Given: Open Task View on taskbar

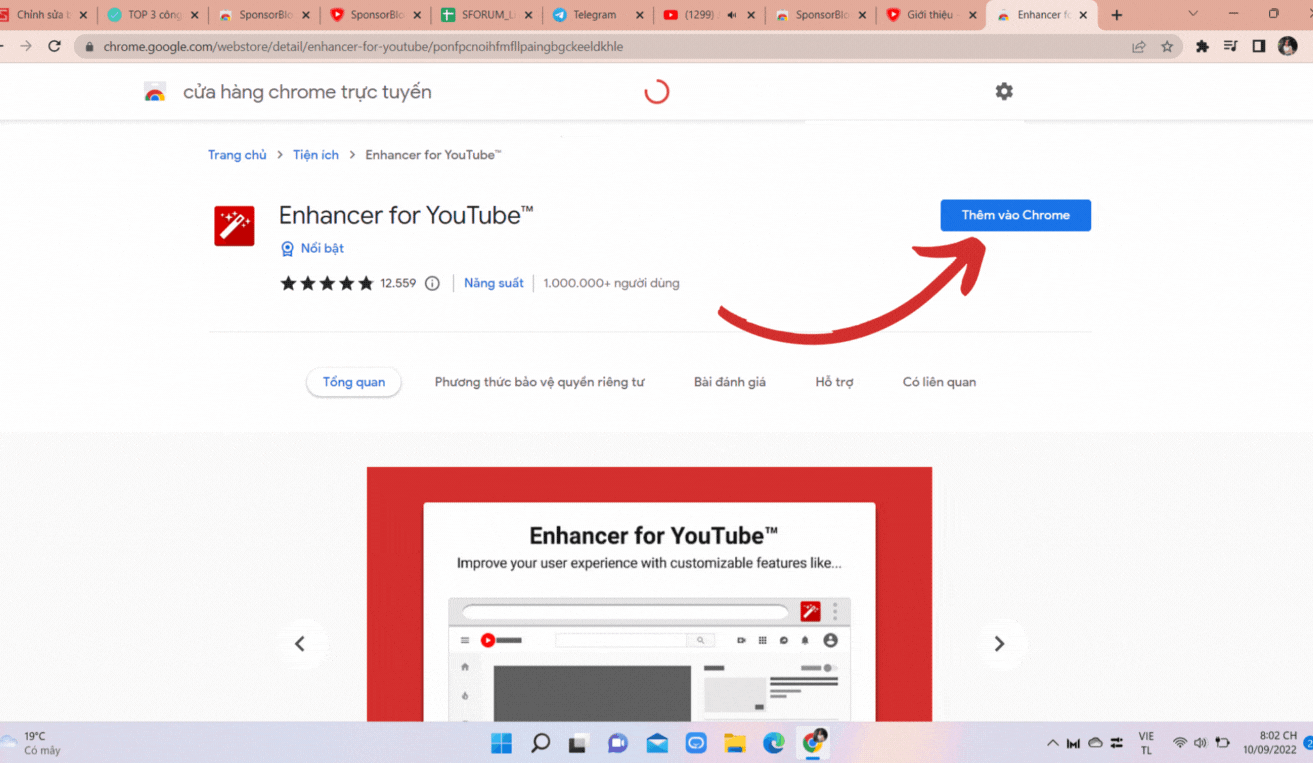Looking at the screenshot, I should [x=579, y=743].
